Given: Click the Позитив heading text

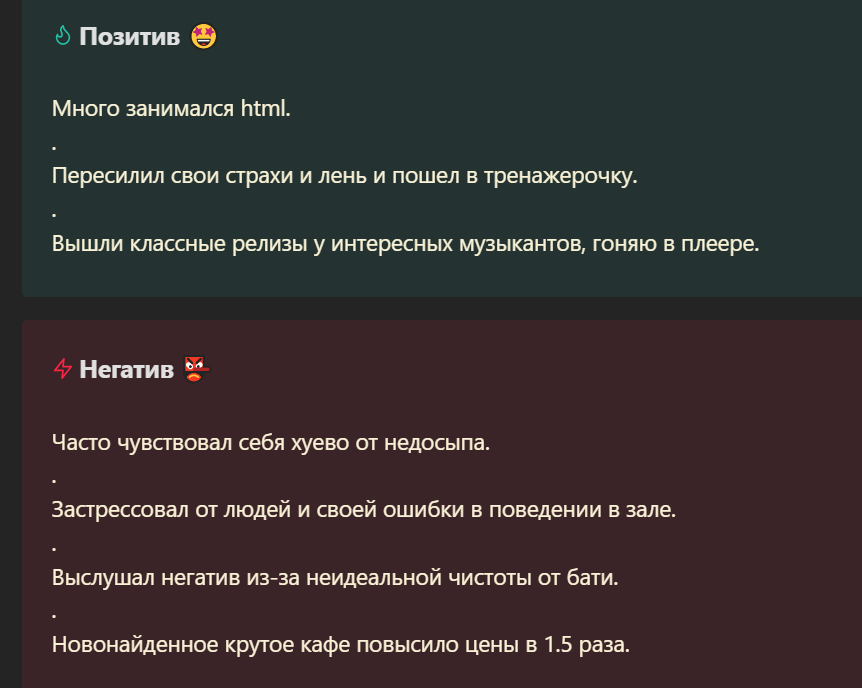Looking at the screenshot, I should pos(130,36).
